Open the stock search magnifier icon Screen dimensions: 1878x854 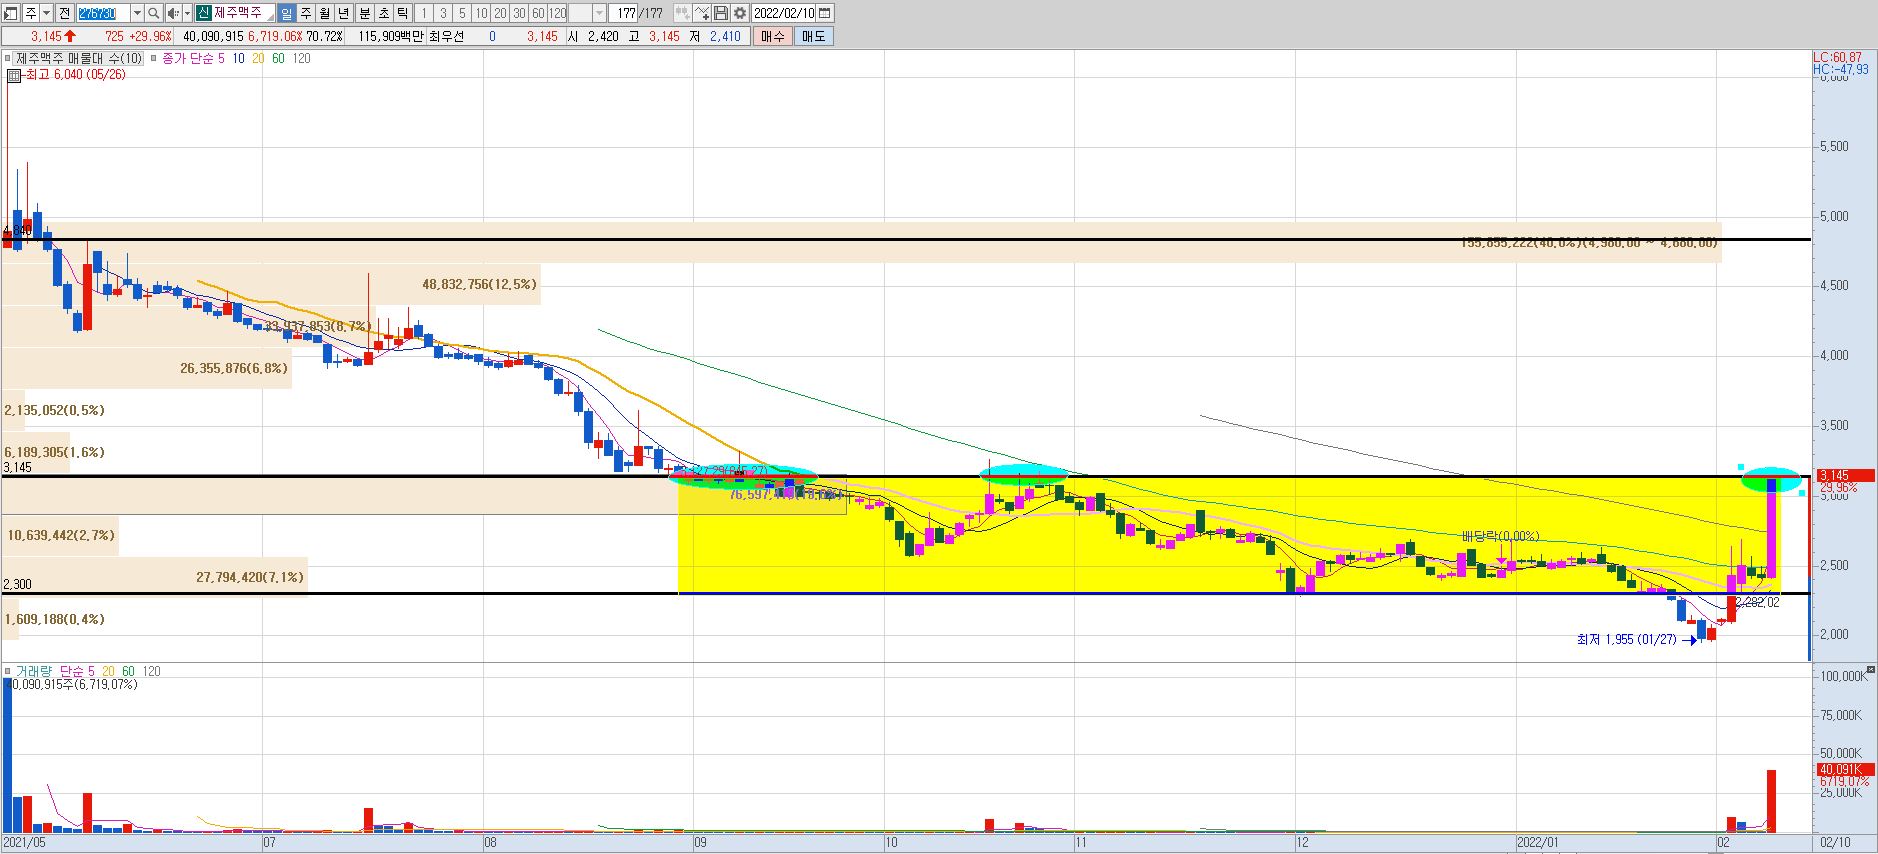tap(153, 13)
